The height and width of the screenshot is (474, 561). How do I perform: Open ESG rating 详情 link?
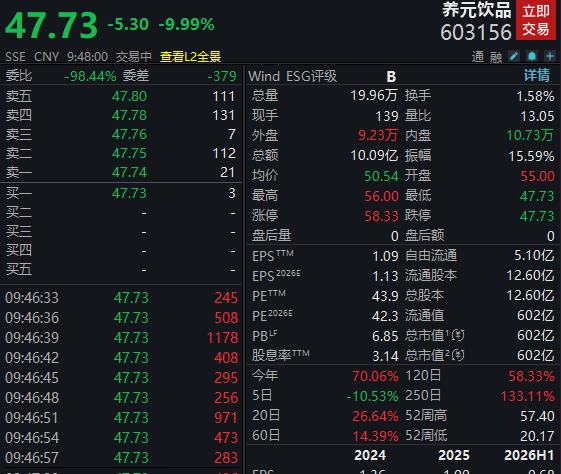537,75
